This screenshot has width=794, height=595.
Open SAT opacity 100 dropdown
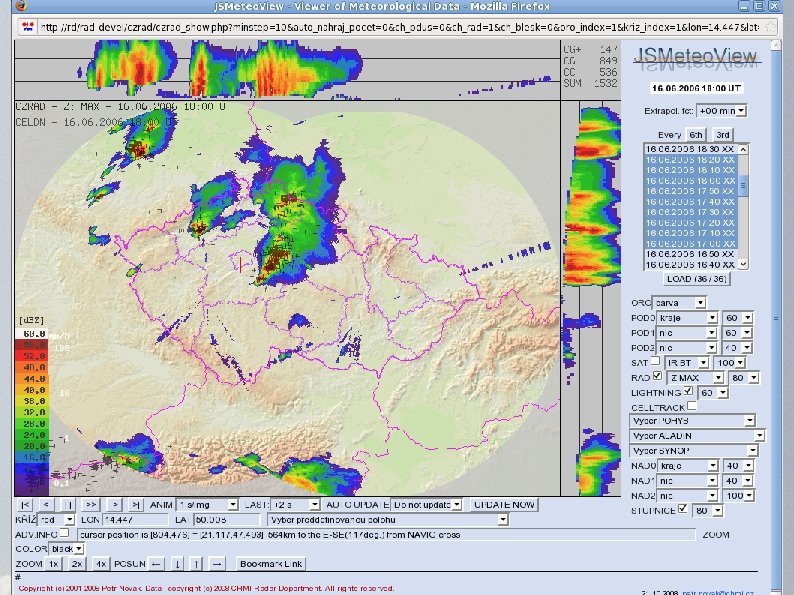(729, 363)
